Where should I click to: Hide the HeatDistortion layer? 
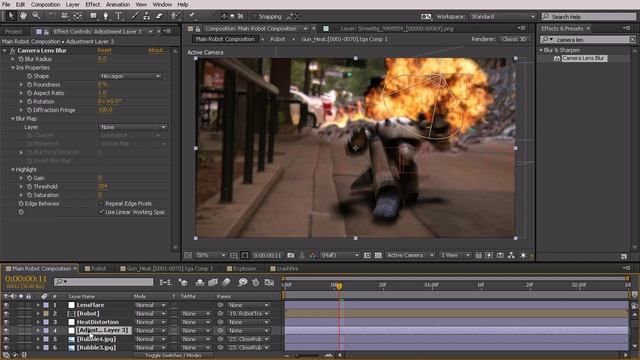point(6,322)
